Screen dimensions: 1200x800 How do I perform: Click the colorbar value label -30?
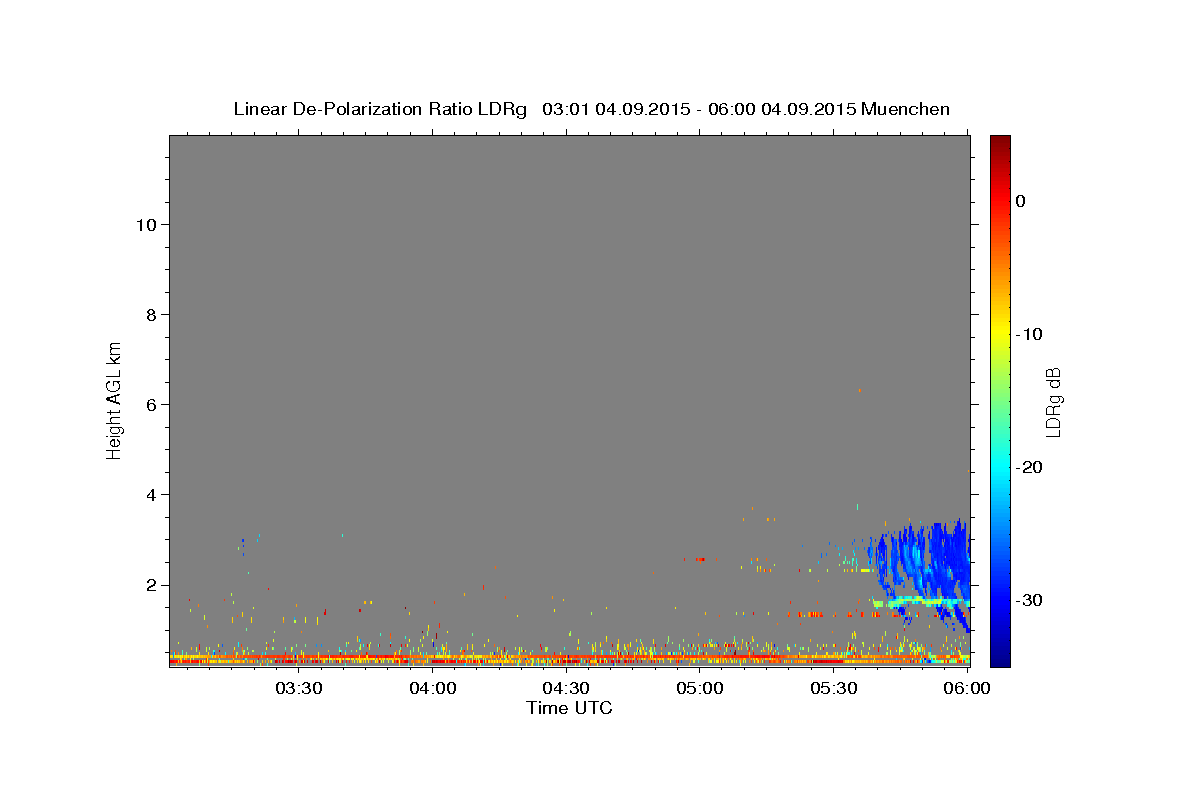pyautogui.click(x=1029, y=600)
